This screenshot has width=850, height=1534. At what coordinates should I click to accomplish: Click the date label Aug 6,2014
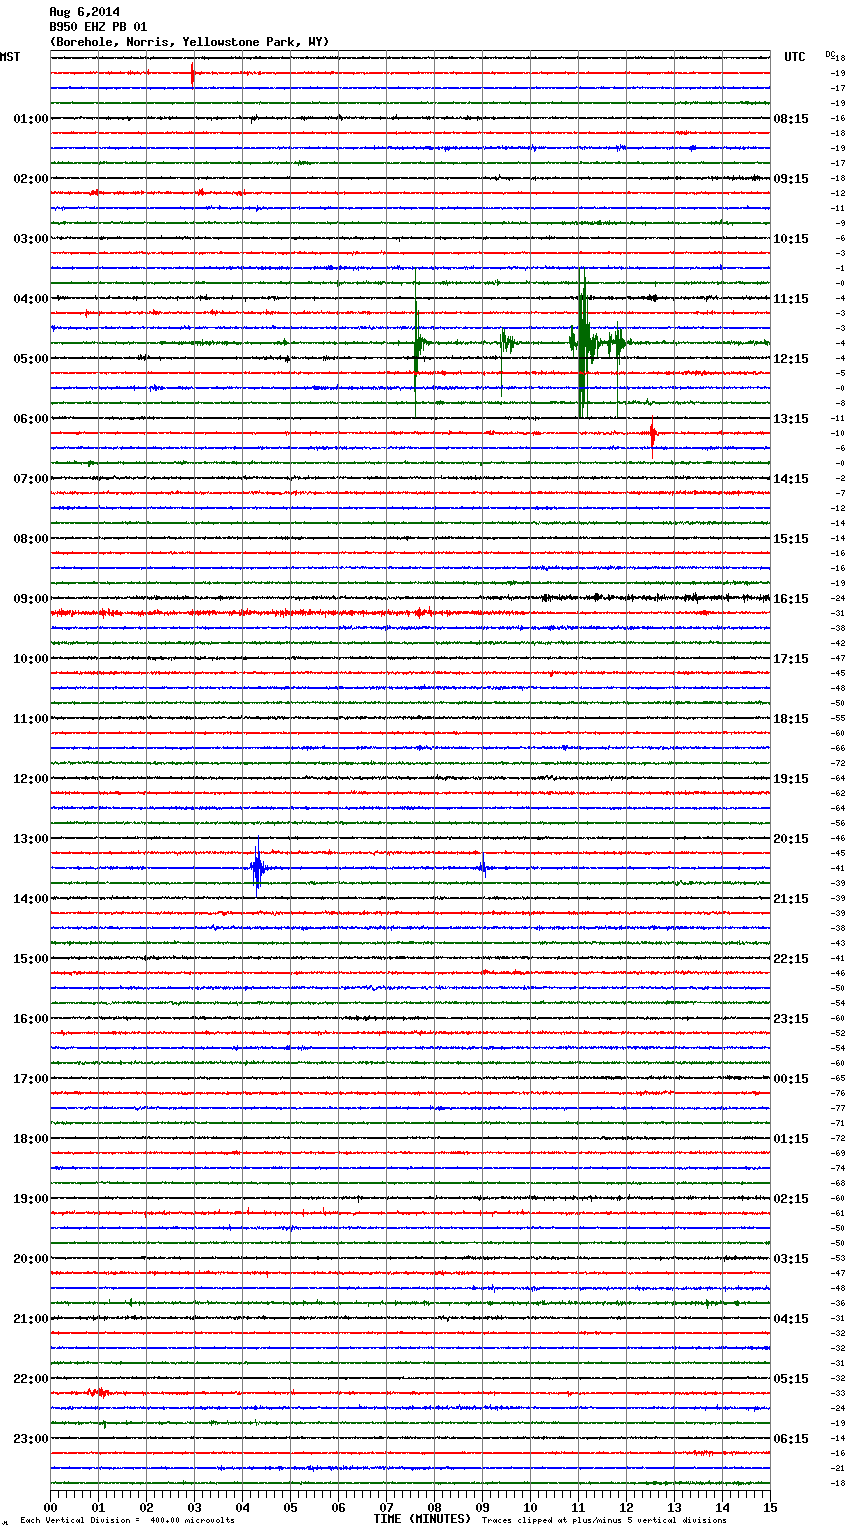point(84,12)
